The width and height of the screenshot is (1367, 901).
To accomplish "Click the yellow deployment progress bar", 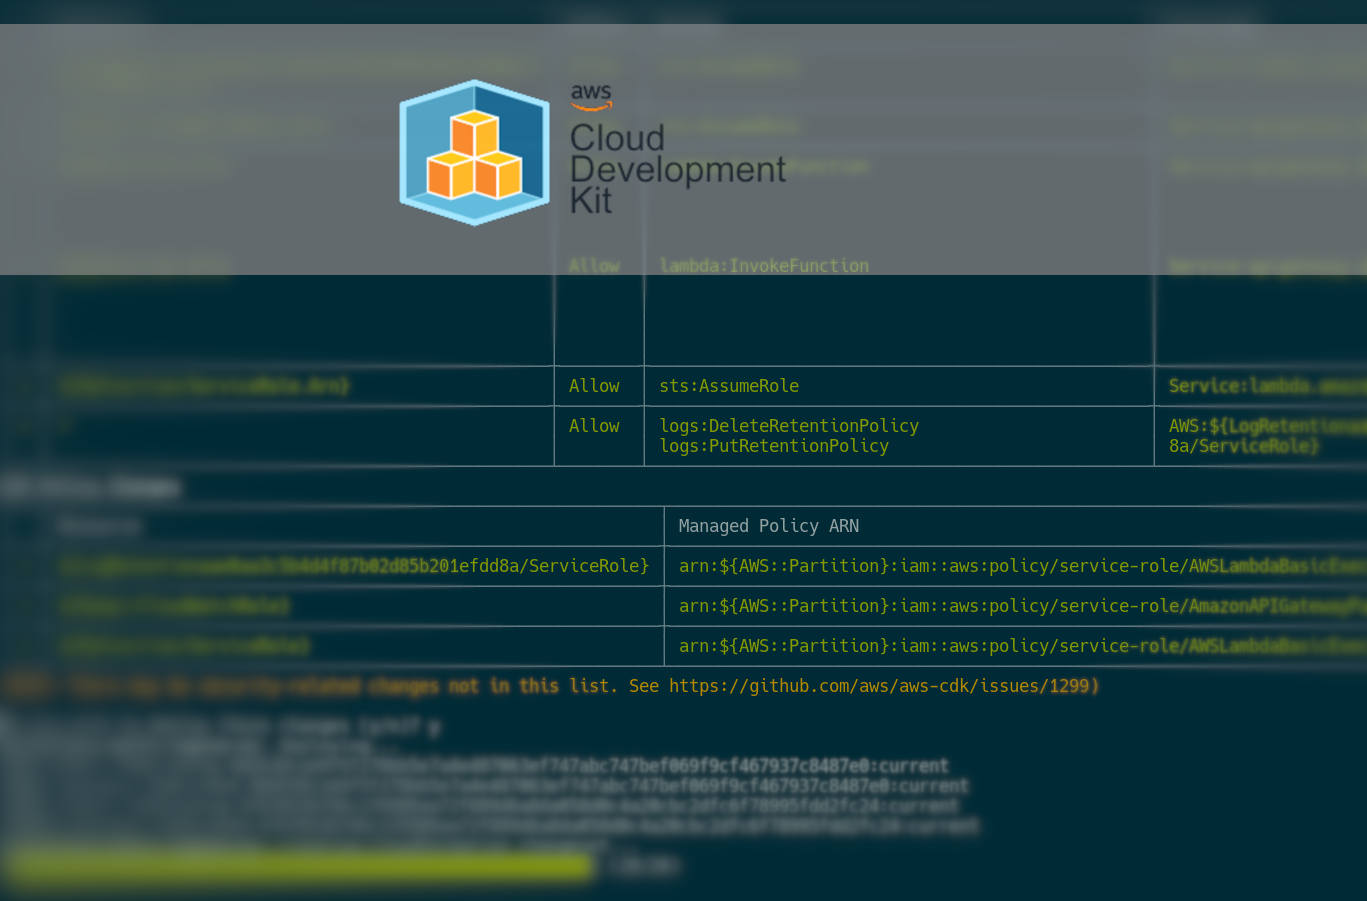I will click(300, 866).
